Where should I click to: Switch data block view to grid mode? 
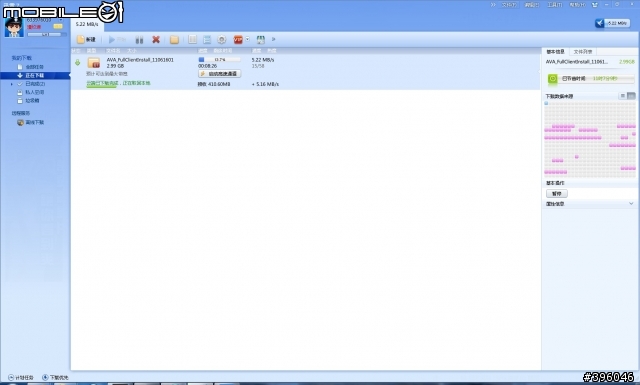pyautogui.click(x=631, y=96)
